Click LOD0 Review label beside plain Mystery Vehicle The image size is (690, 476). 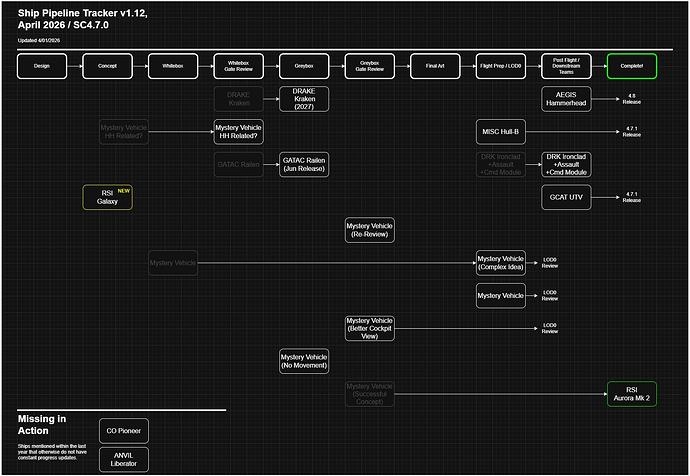tap(550, 296)
